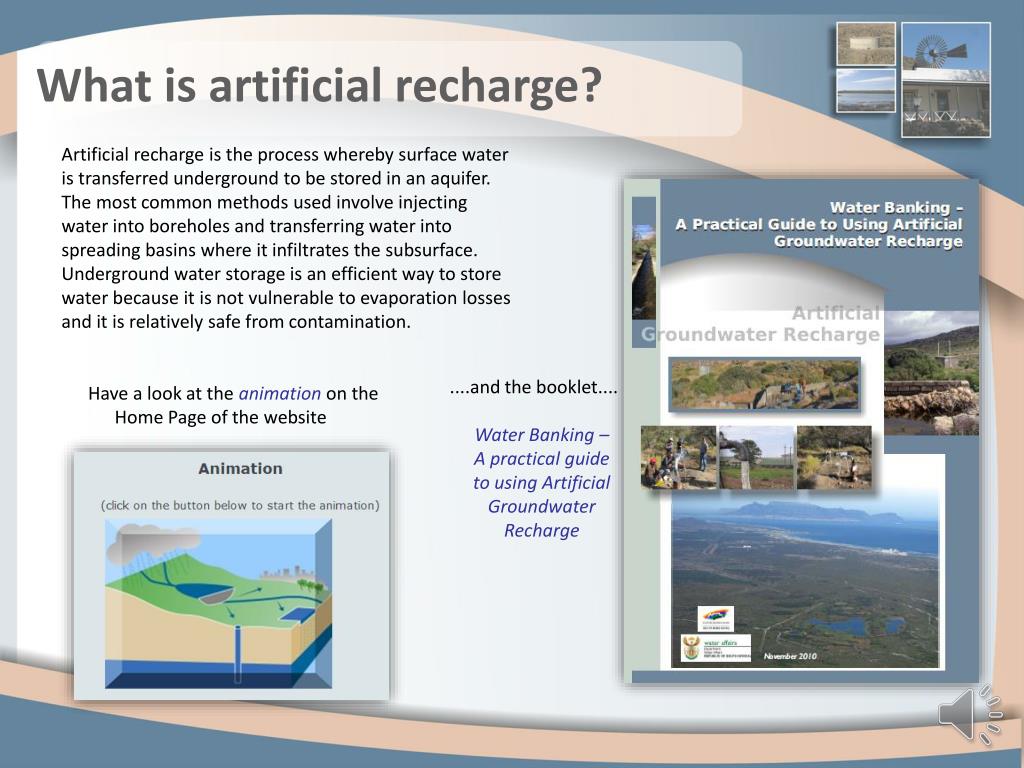Image resolution: width=1024 pixels, height=768 pixels.
Task: Click the paragraph starting 'Artificial recharge is the process'
Action: point(286,238)
